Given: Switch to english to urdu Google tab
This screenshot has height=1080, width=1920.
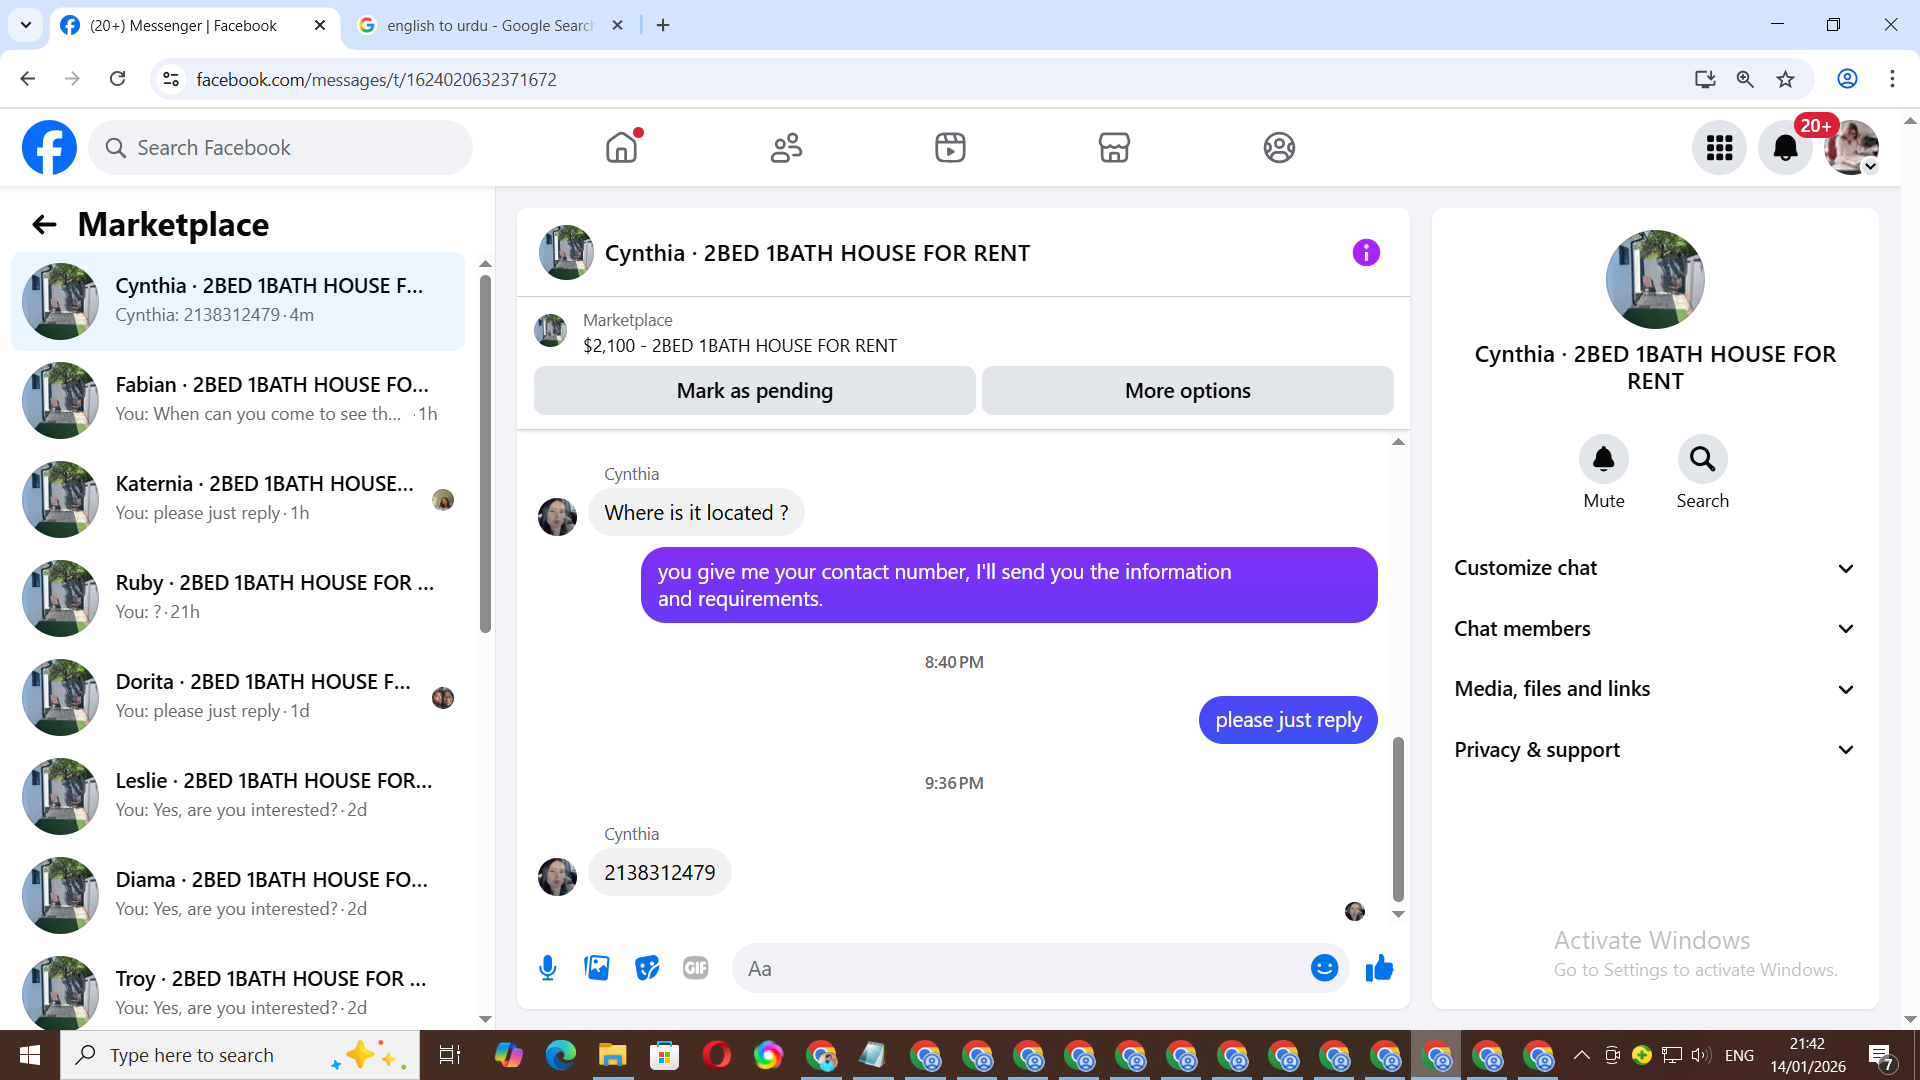Looking at the screenshot, I should click(x=490, y=25).
